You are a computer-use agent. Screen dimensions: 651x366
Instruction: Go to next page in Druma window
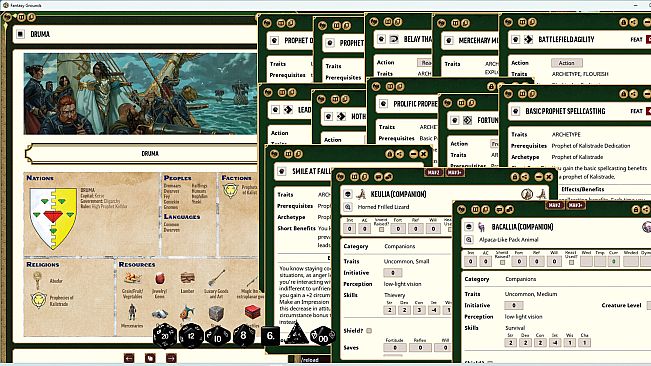[x=171, y=358]
